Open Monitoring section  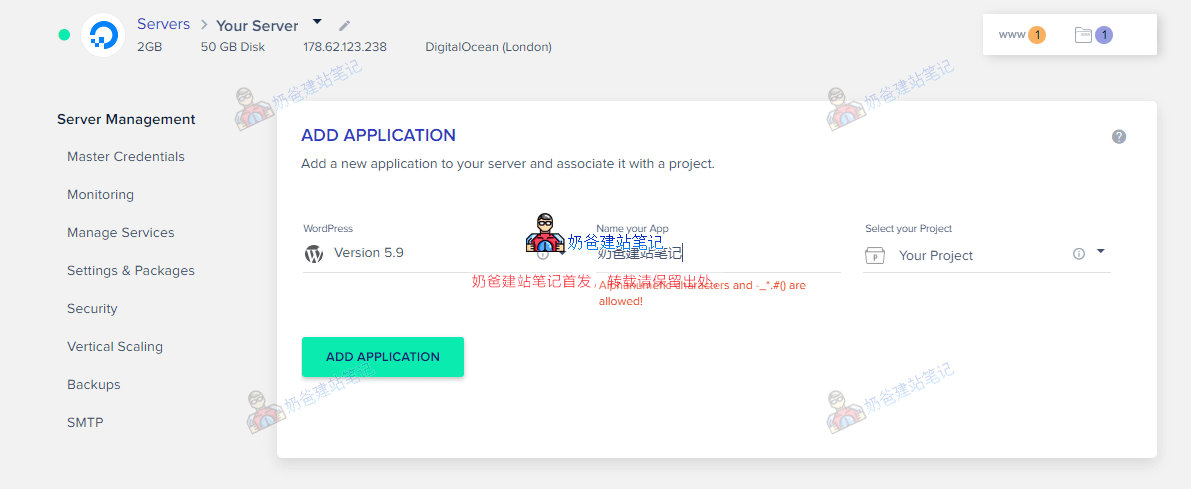(100, 194)
